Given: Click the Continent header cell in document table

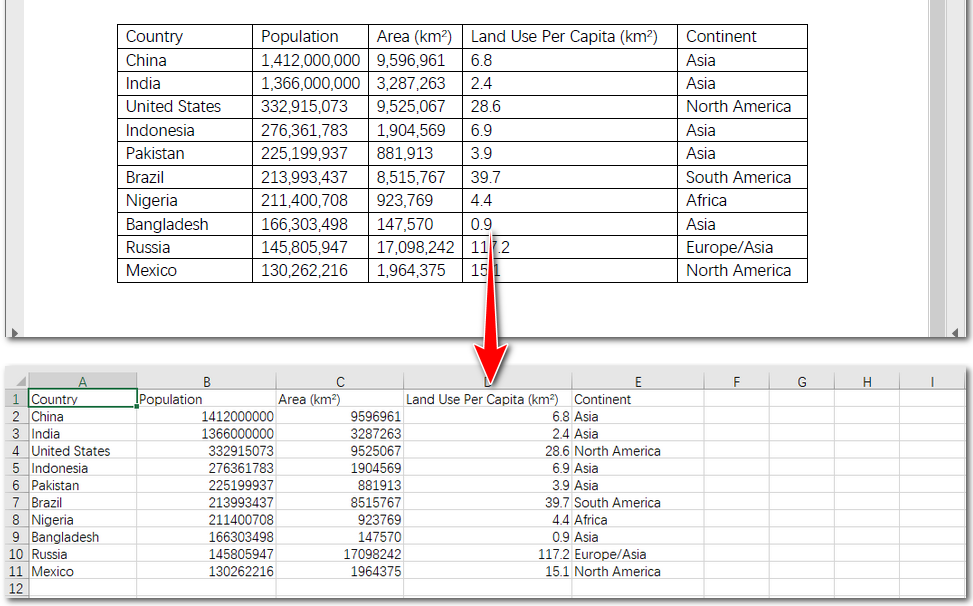Looking at the screenshot, I should tap(741, 37).
